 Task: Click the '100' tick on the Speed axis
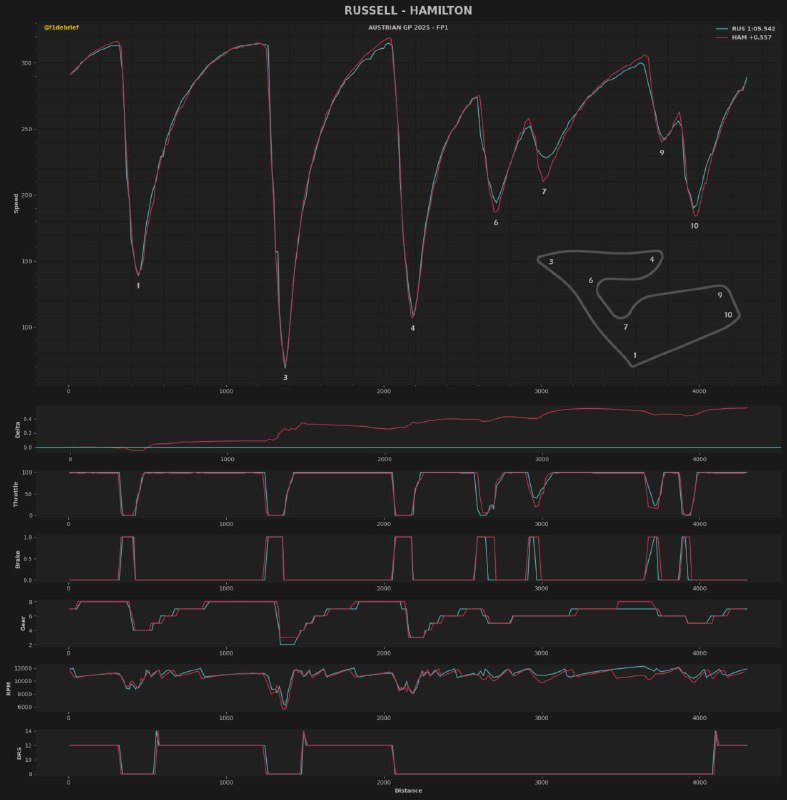pyautogui.click(x=26, y=328)
